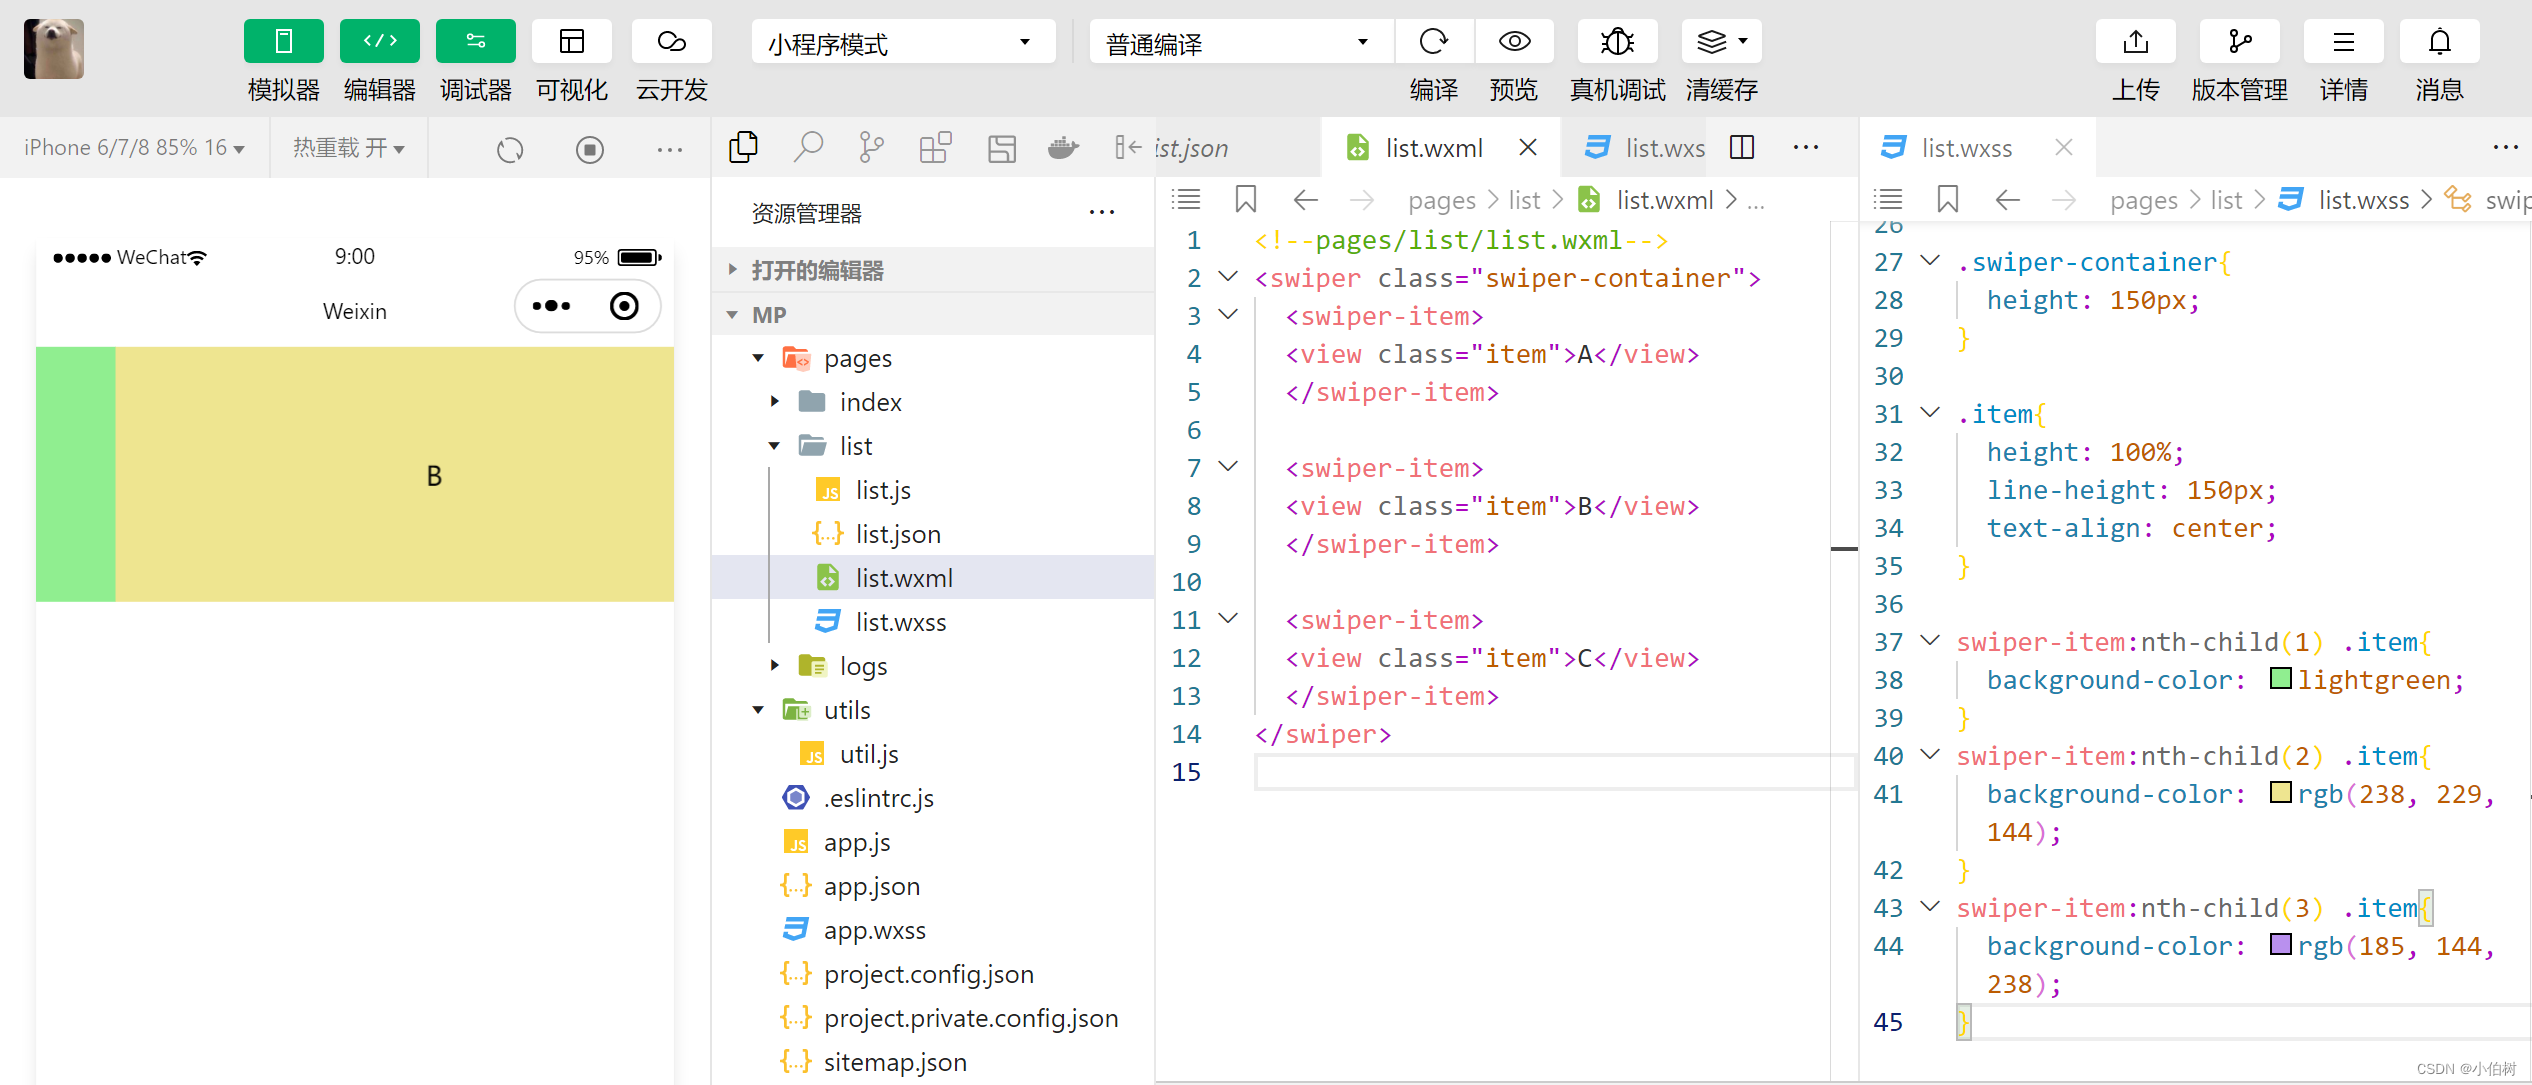This screenshot has width=2532, height=1085.
Task: Toggle the Editor panel button
Action: [379, 42]
